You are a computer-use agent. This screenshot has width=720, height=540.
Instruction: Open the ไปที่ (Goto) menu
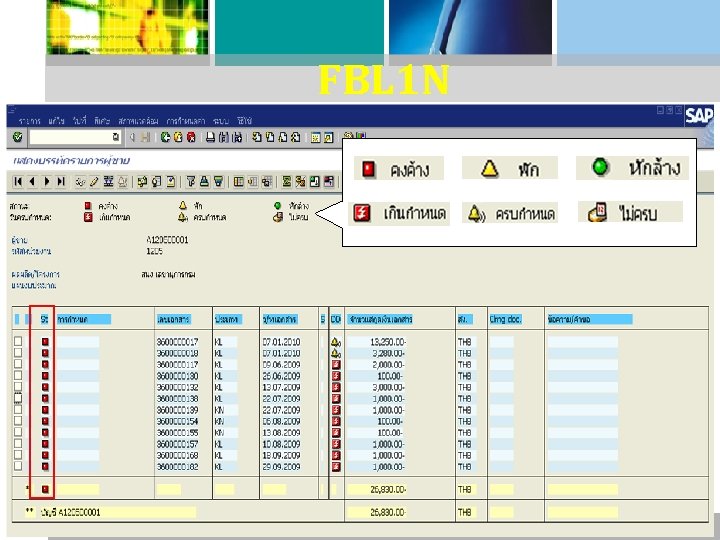pos(79,121)
